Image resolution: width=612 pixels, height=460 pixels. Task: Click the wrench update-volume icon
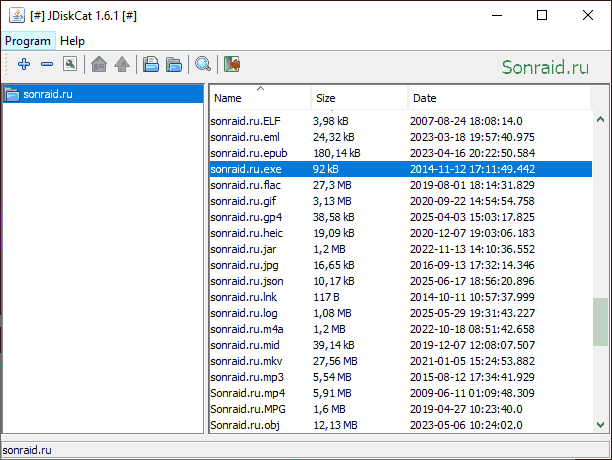[x=70, y=64]
